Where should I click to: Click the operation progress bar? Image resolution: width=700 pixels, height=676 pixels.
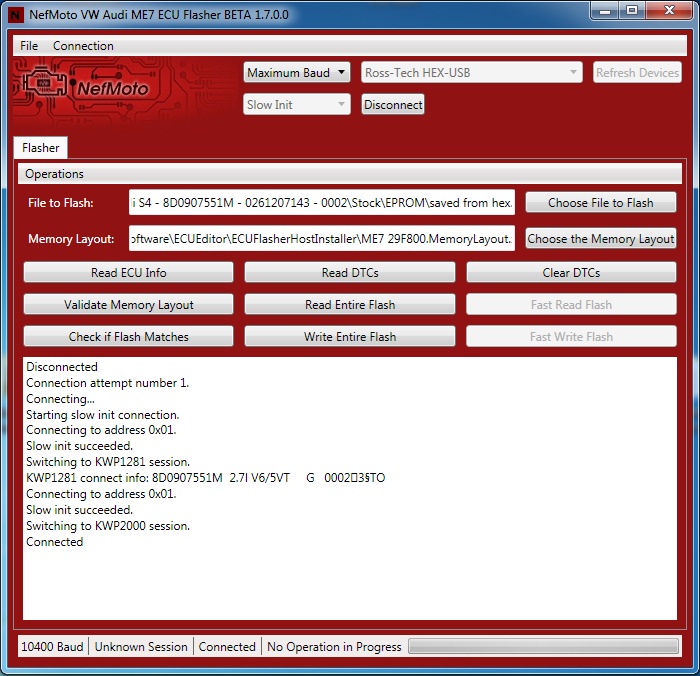point(543,647)
